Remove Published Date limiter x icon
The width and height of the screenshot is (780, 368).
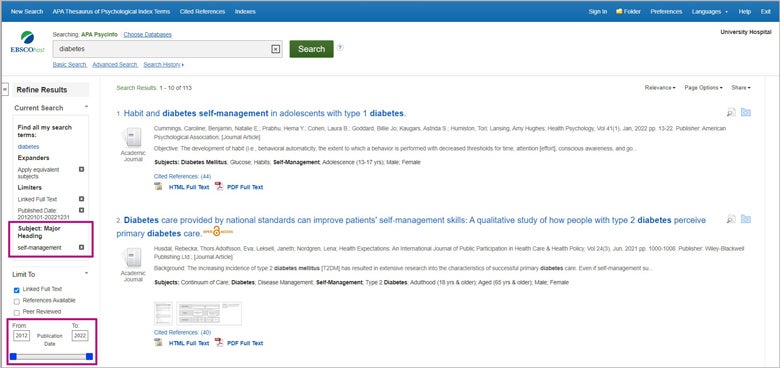(x=82, y=210)
